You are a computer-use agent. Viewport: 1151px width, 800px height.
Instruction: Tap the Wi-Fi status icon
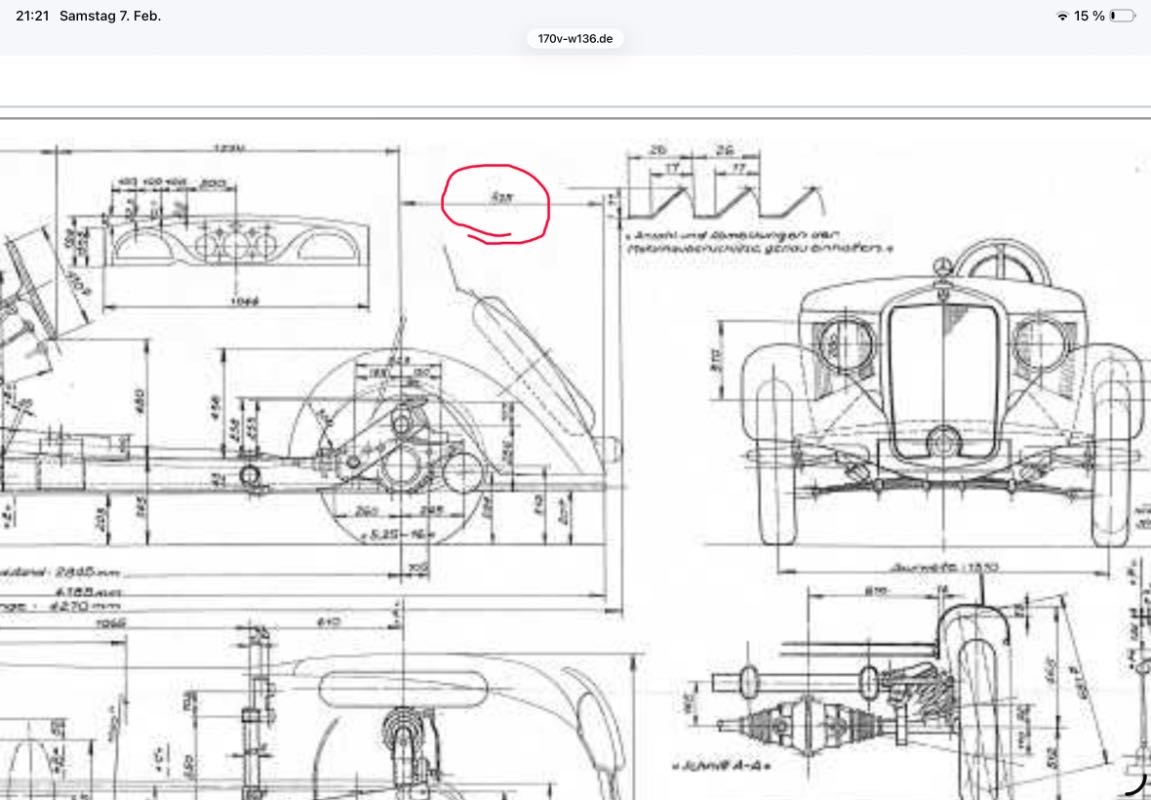coord(1062,16)
